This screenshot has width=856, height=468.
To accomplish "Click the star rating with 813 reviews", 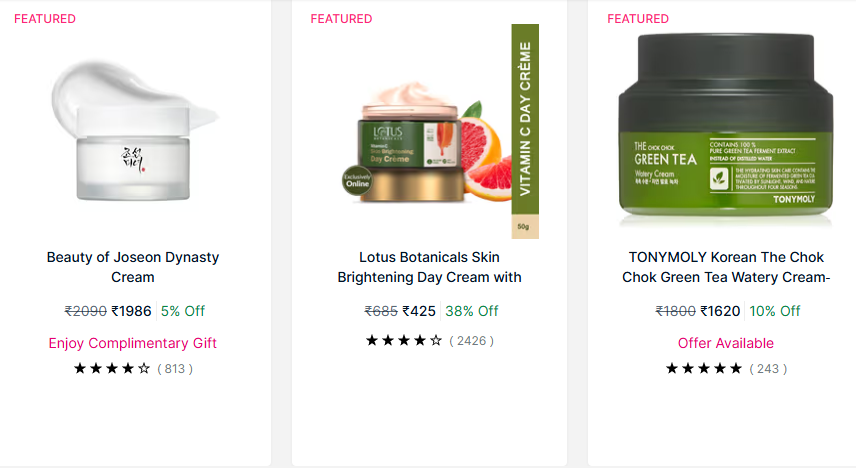I will click(x=112, y=369).
